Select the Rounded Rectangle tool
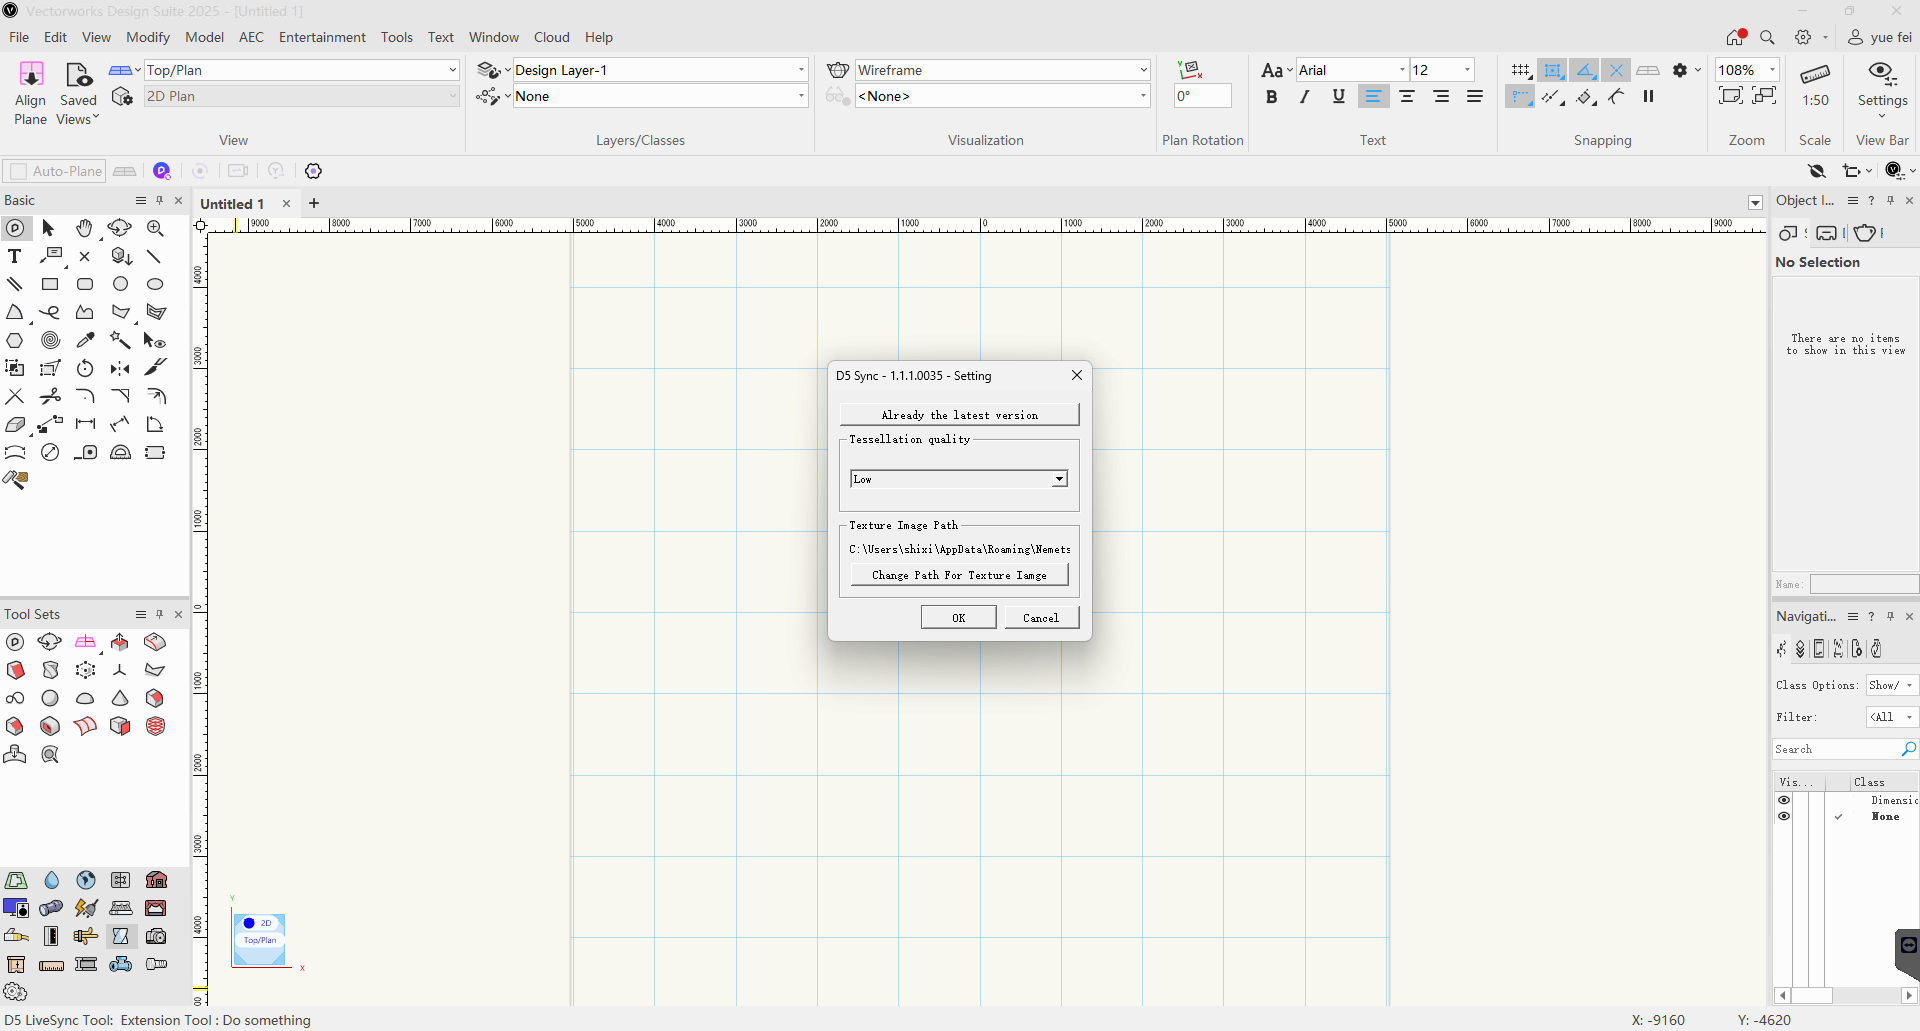 (x=85, y=285)
